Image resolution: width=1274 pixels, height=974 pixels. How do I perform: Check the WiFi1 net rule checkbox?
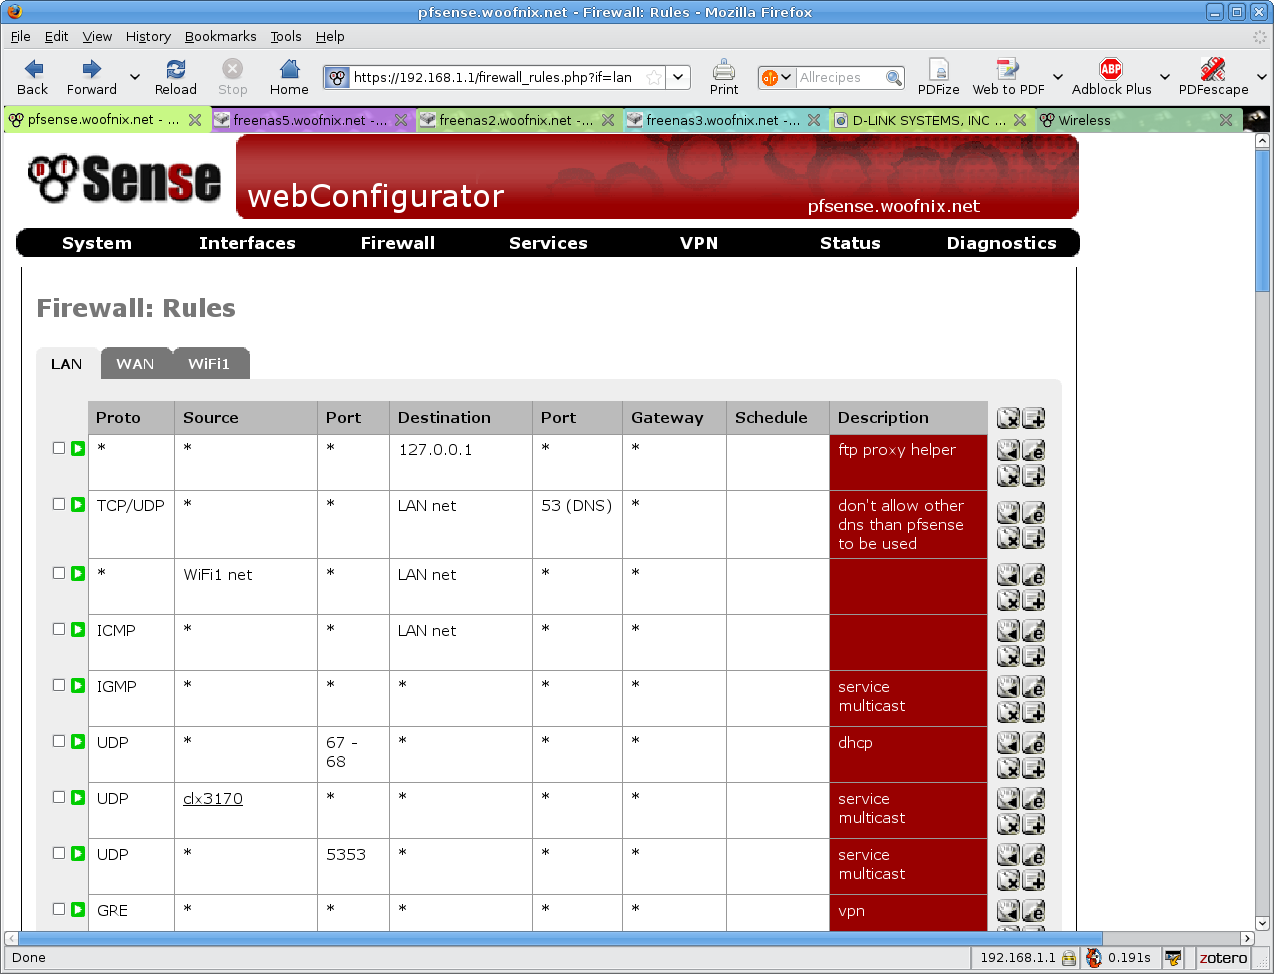pos(59,573)
